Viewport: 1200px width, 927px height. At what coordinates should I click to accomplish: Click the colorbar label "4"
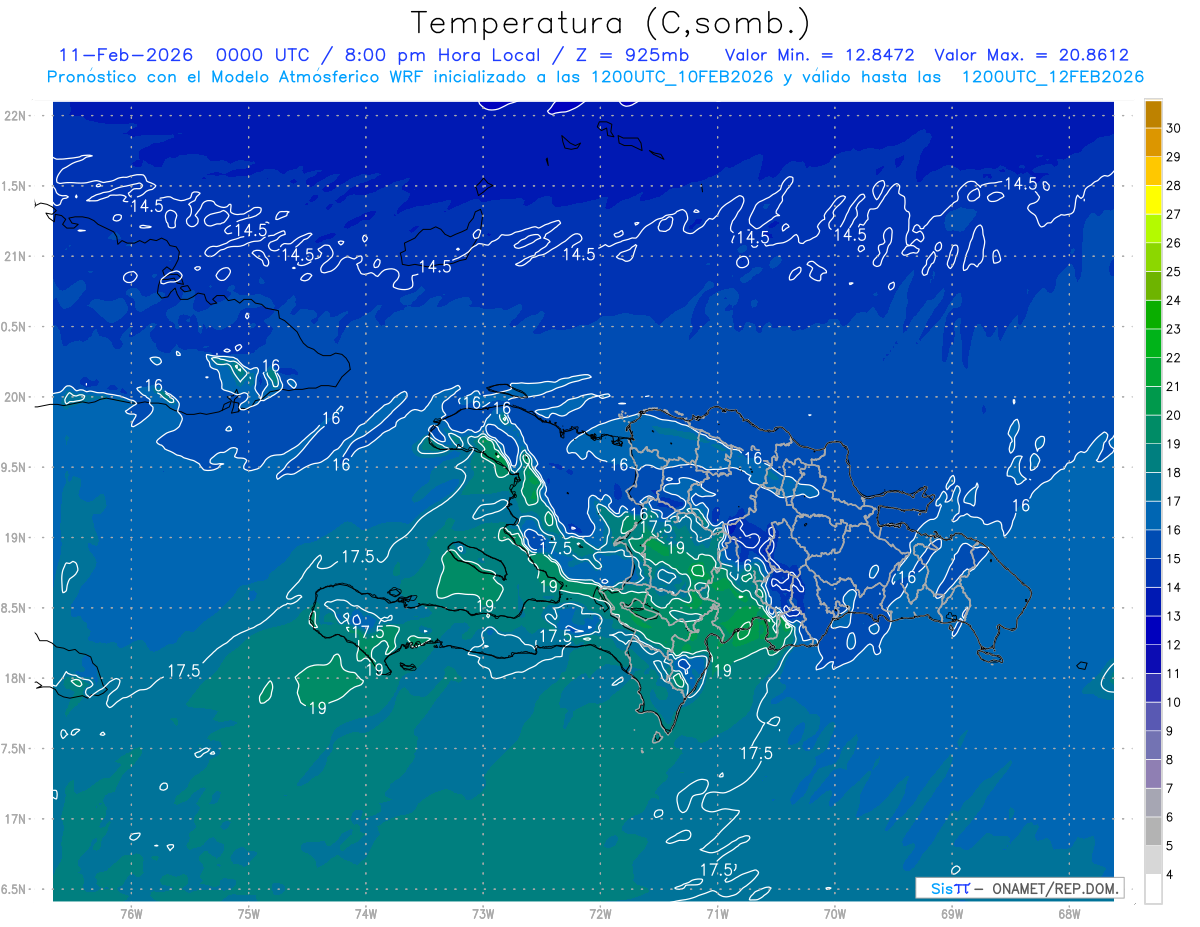1170,876
